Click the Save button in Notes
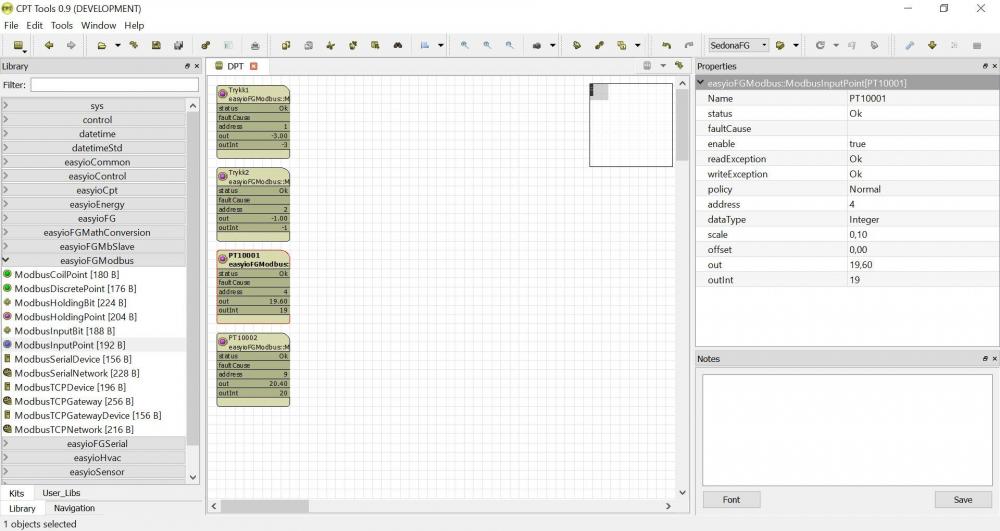 click(x=962, y=500)
